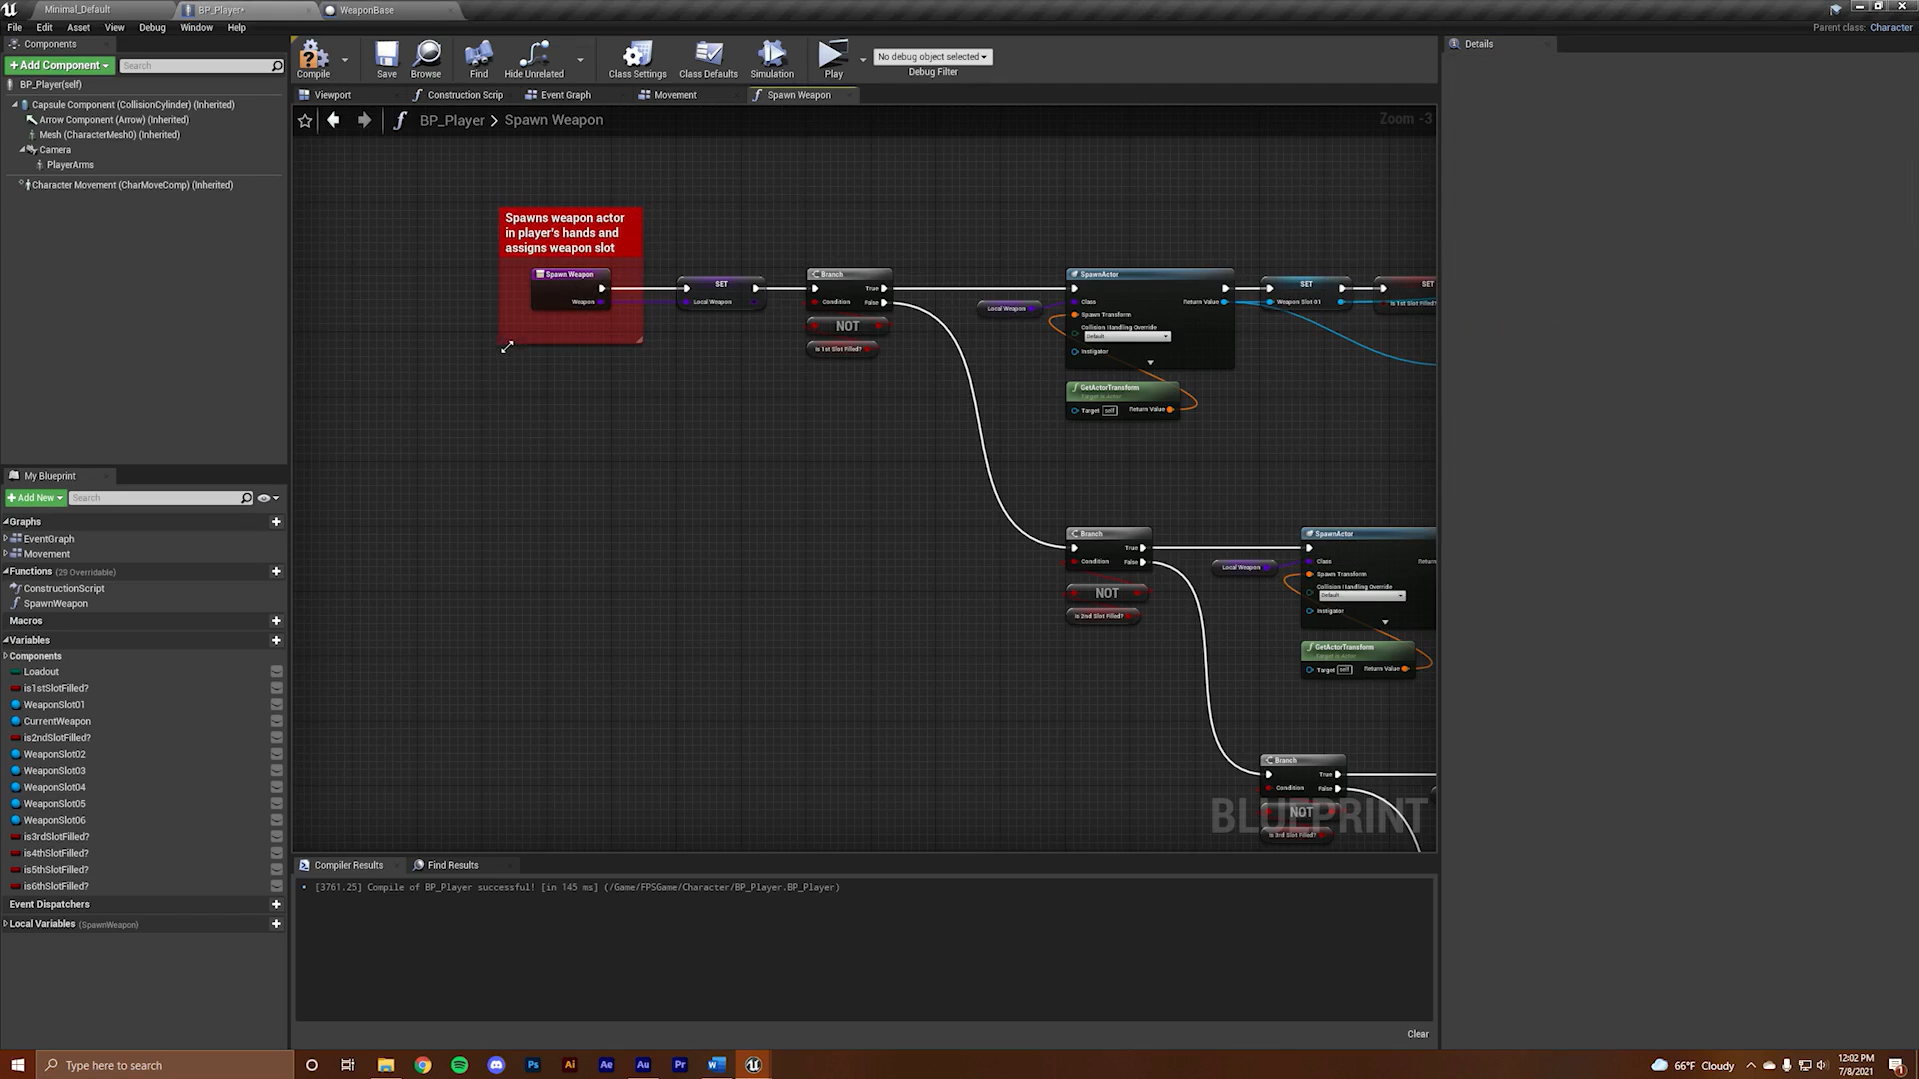Toggle Hide Unrelated nodes icon
Viewport: 1919px width, 1079px height.
534,58
